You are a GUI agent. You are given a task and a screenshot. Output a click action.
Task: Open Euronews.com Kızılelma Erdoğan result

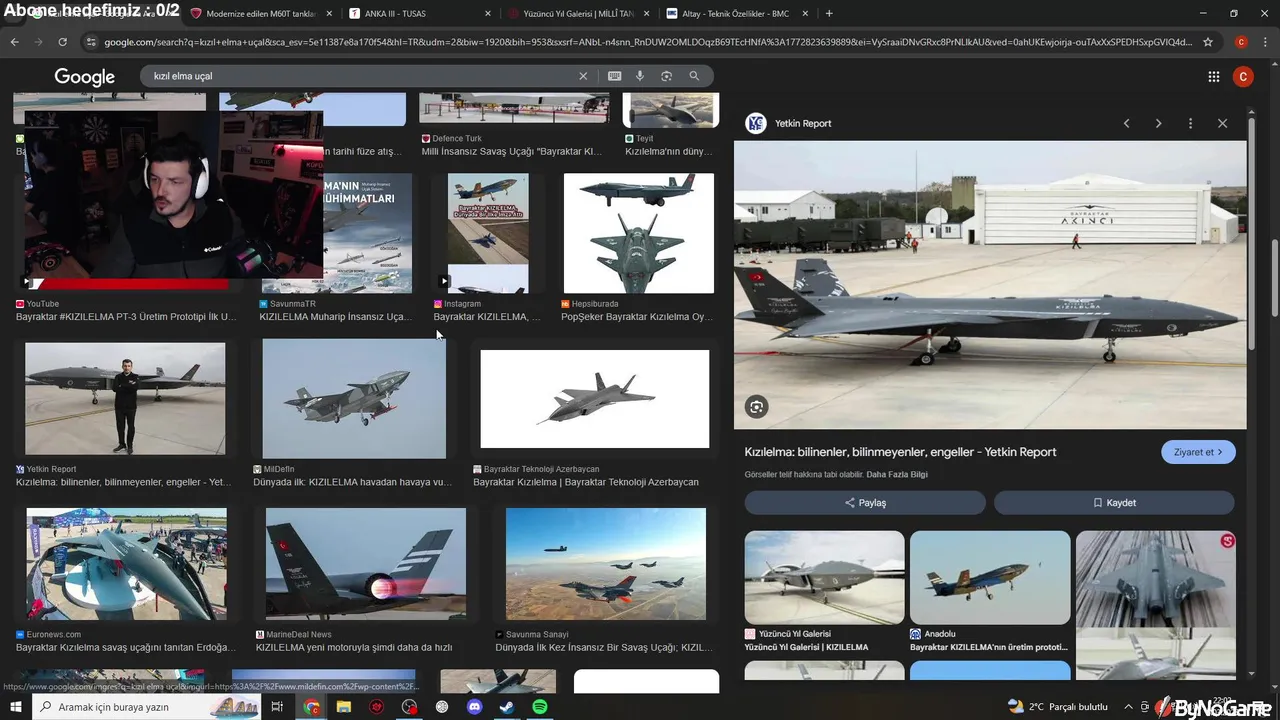coord(127,564)
